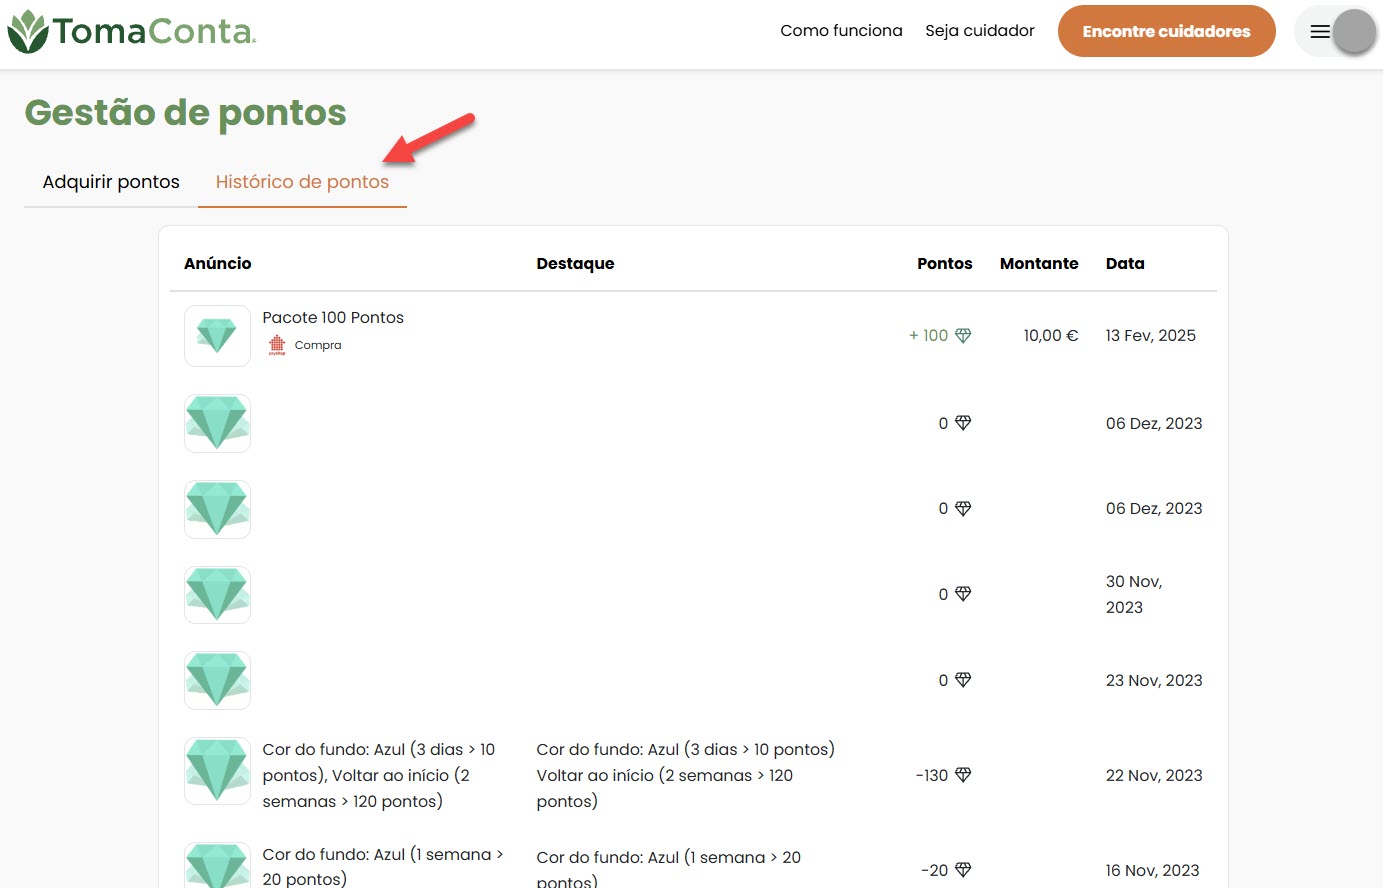
Task: Click the points diamond icon in -130 row
Action: pos(963,775)
